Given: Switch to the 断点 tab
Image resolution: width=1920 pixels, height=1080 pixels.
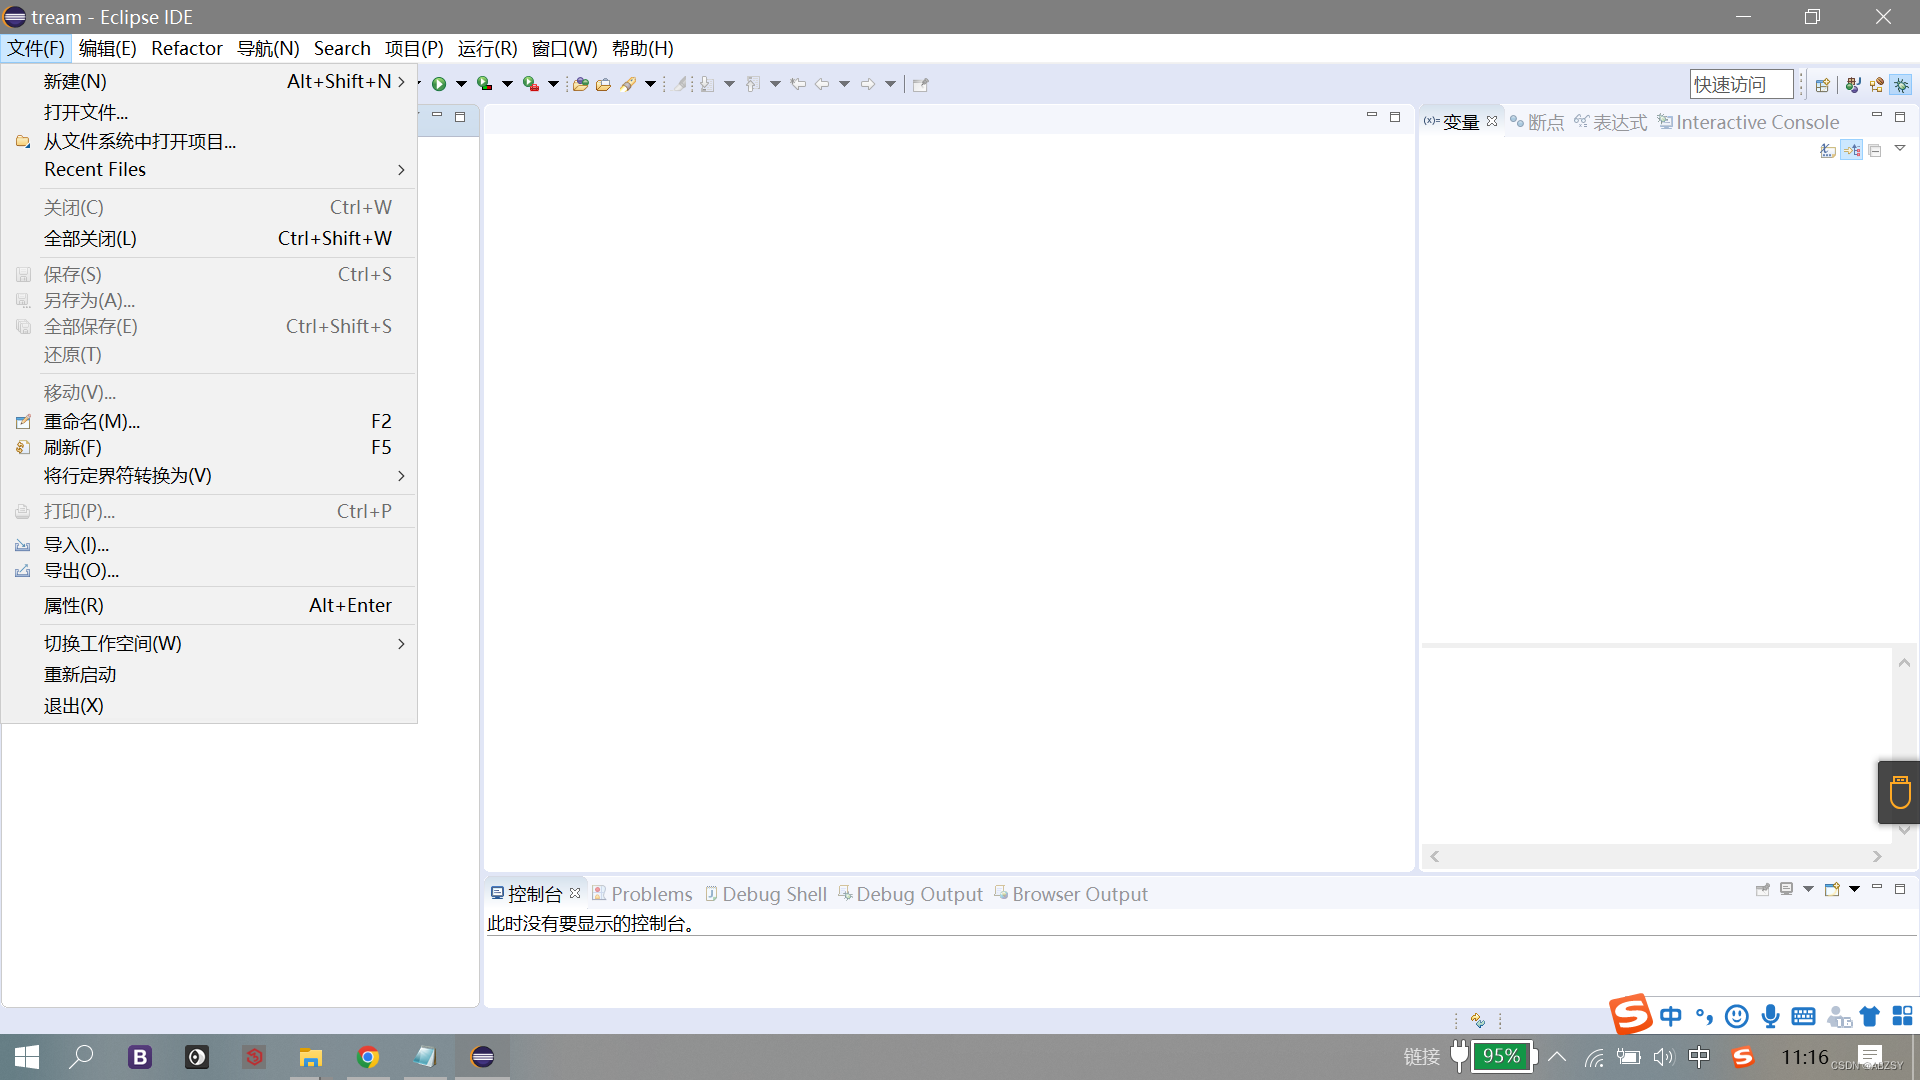Looking at the screenshot, I should click(1537, 122).
